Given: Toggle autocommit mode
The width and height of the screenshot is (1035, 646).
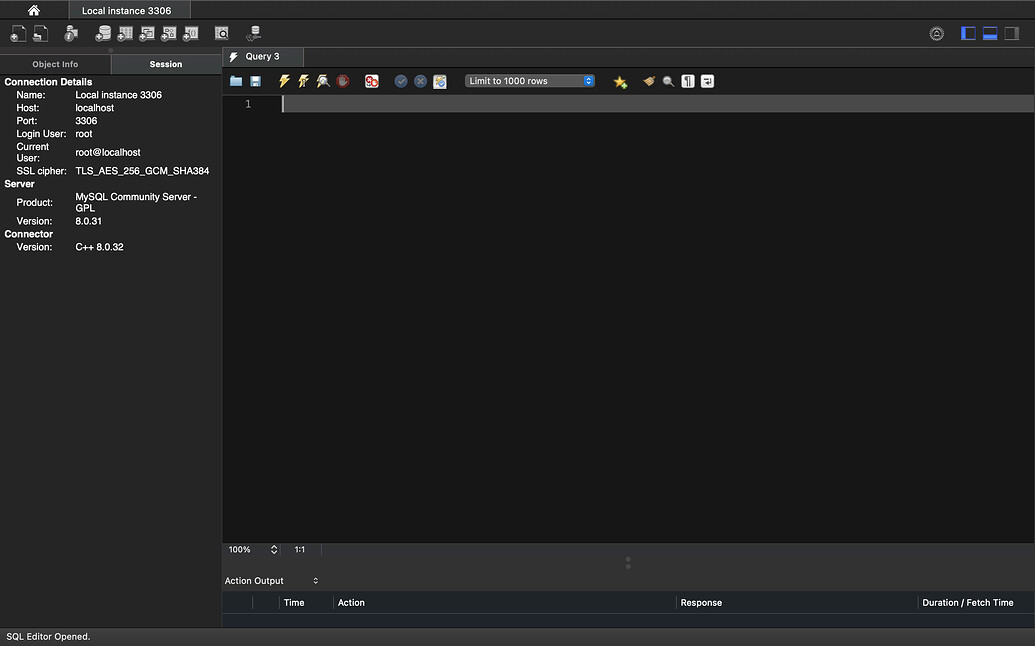Looking at the screenshot, I should (x=440, y=81).
